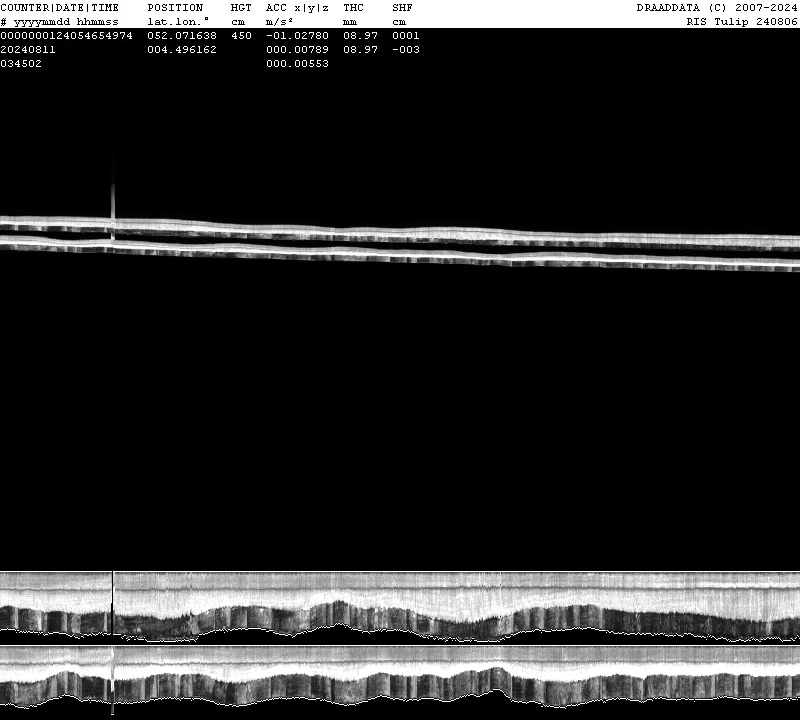Click the ACC x|y|z column header
This screenshot has height=720, width=800.
(297, 7)
